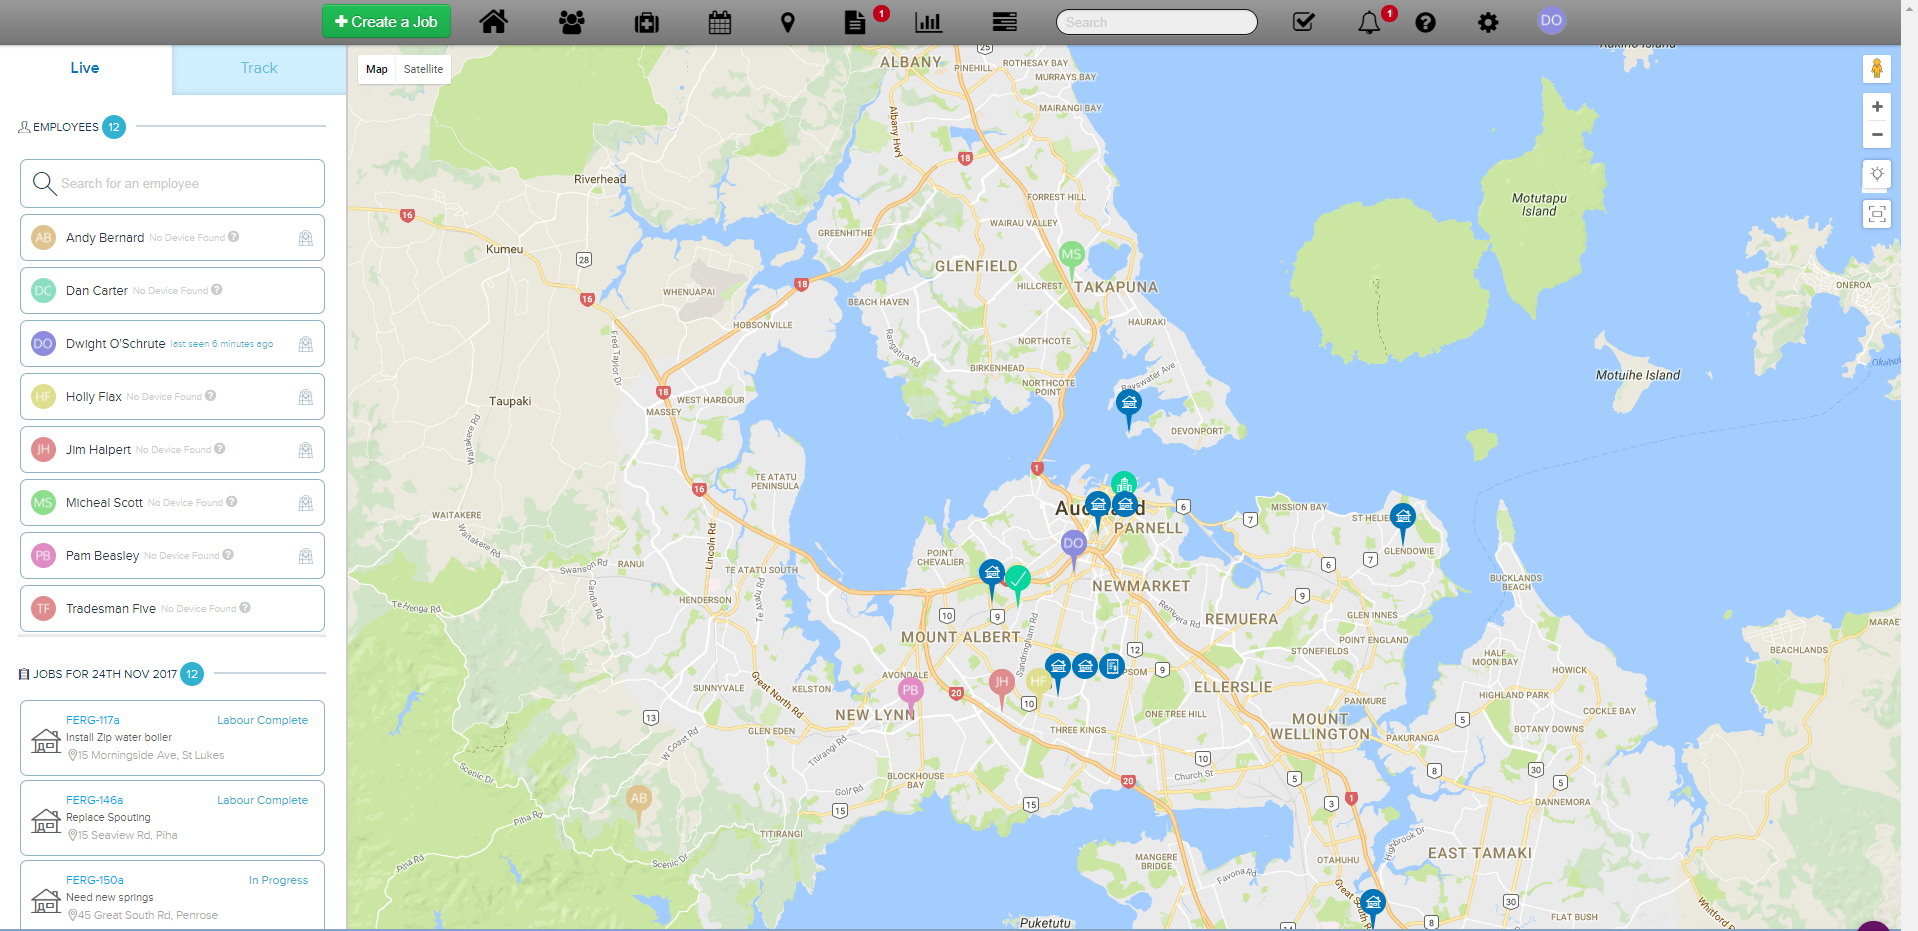The width and height of the screenshot is (1918, 931).
Task: Click the Create a Job button
Action: [x=386, y=21]
